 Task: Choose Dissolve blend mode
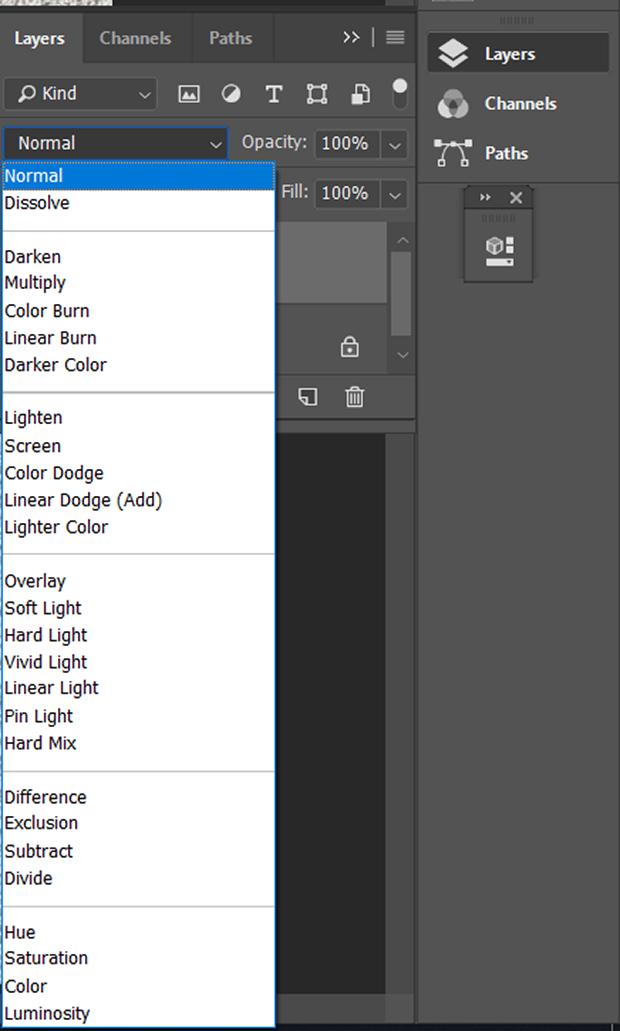139,203
